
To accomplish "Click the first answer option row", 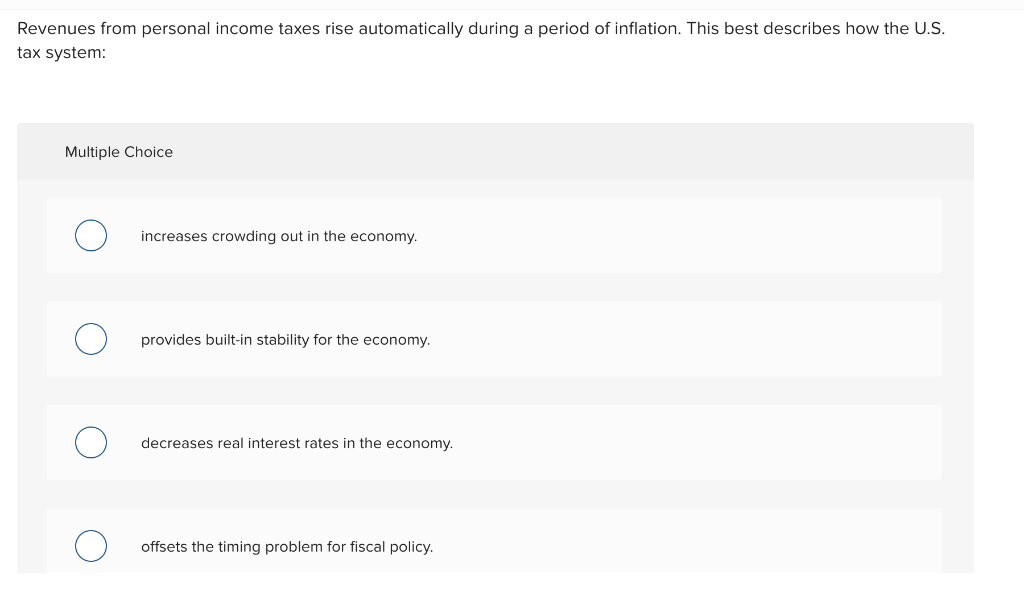I will pyautogui.click(x=495, y=235).
